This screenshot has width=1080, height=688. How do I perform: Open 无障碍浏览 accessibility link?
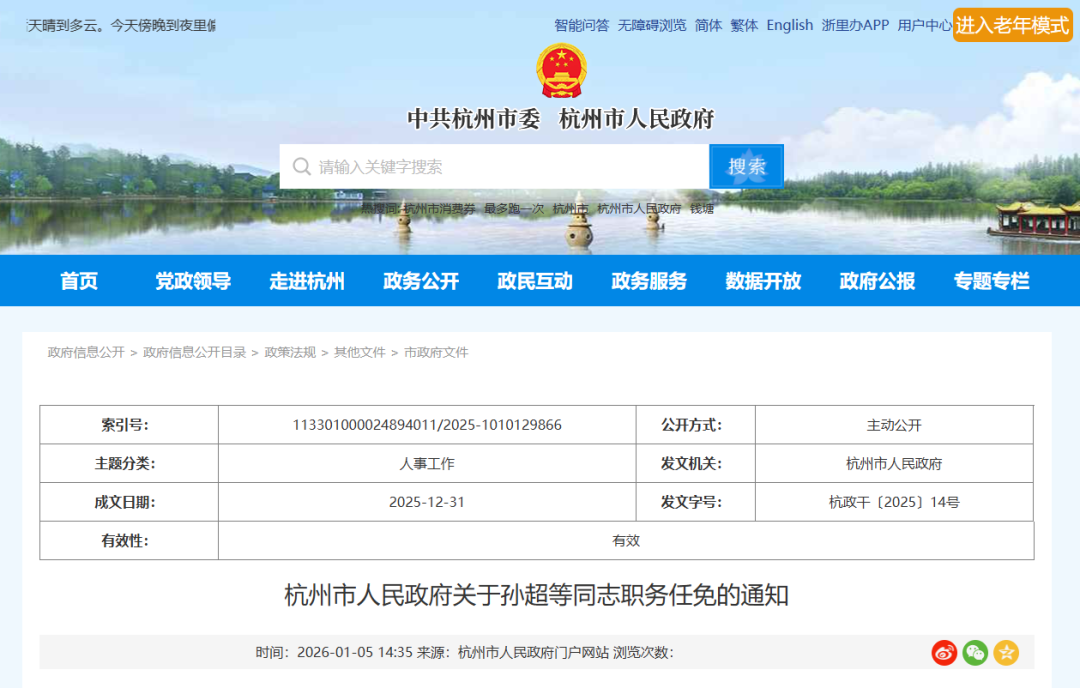tap(652, 25)
